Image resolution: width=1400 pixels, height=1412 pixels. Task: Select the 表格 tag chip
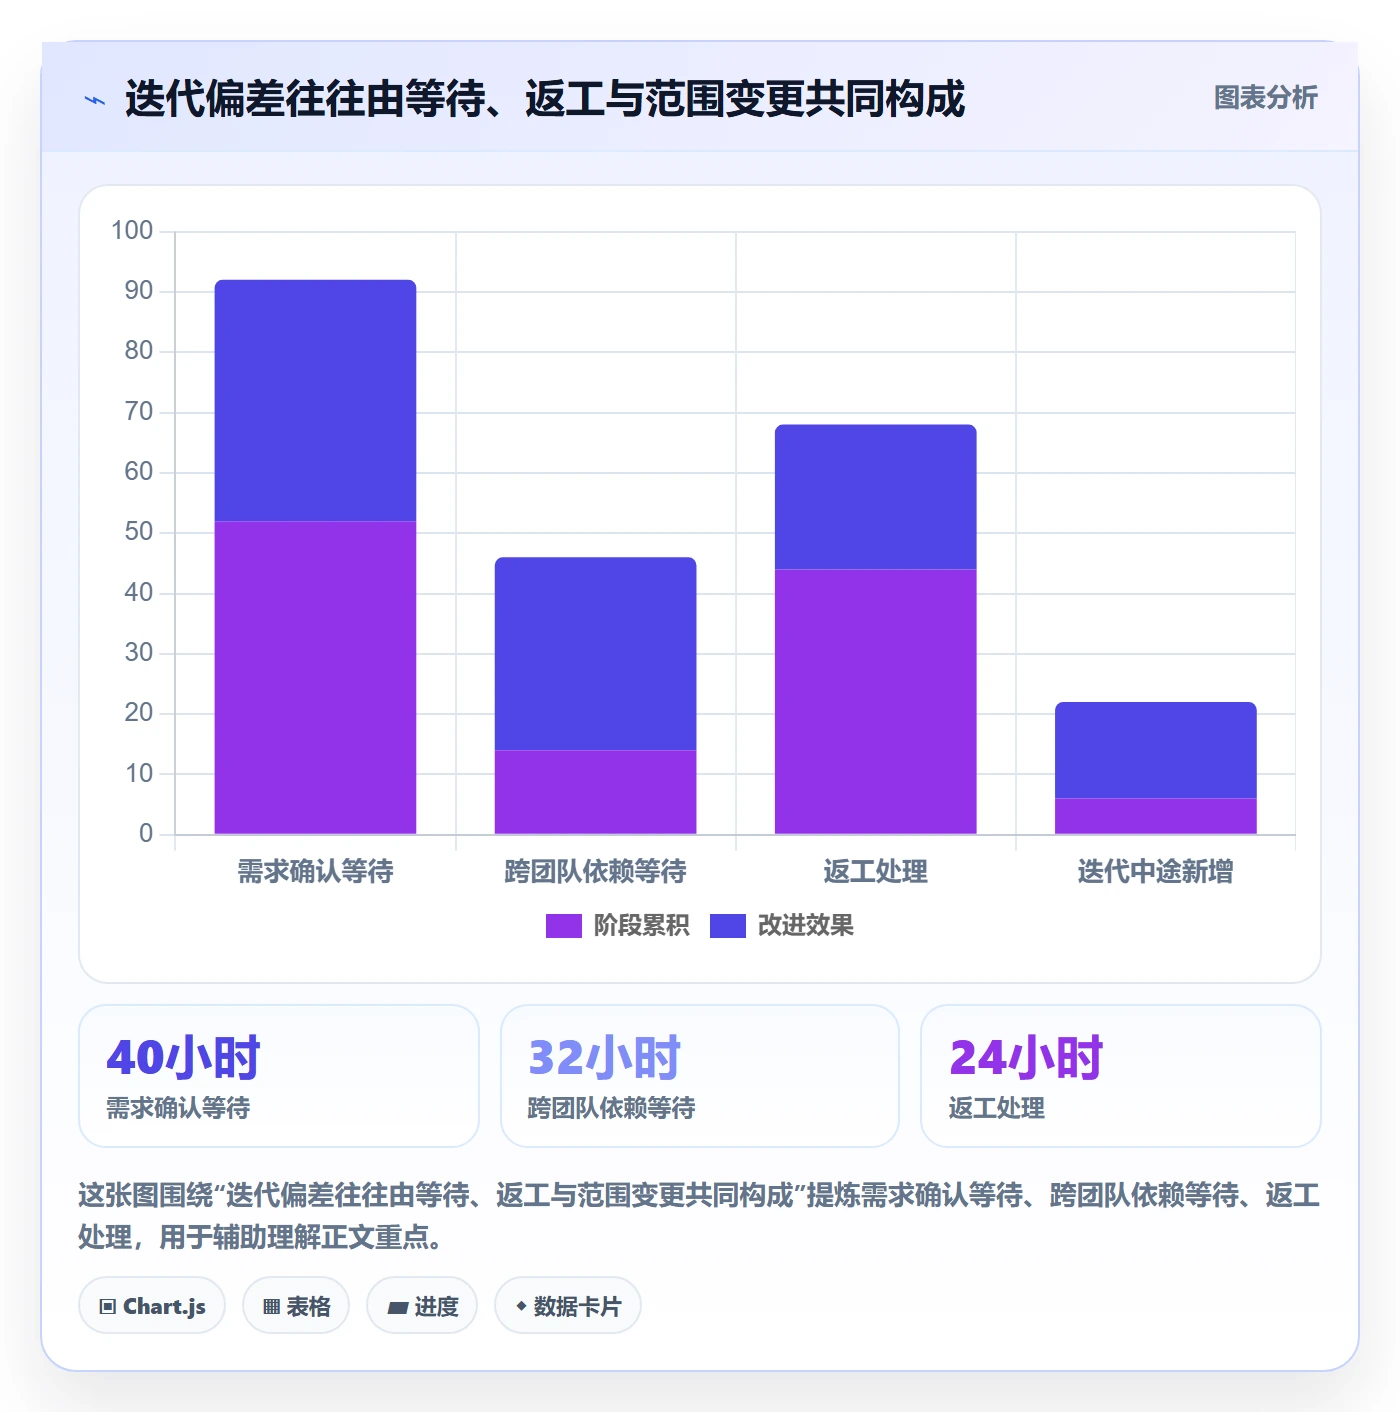296,1306
